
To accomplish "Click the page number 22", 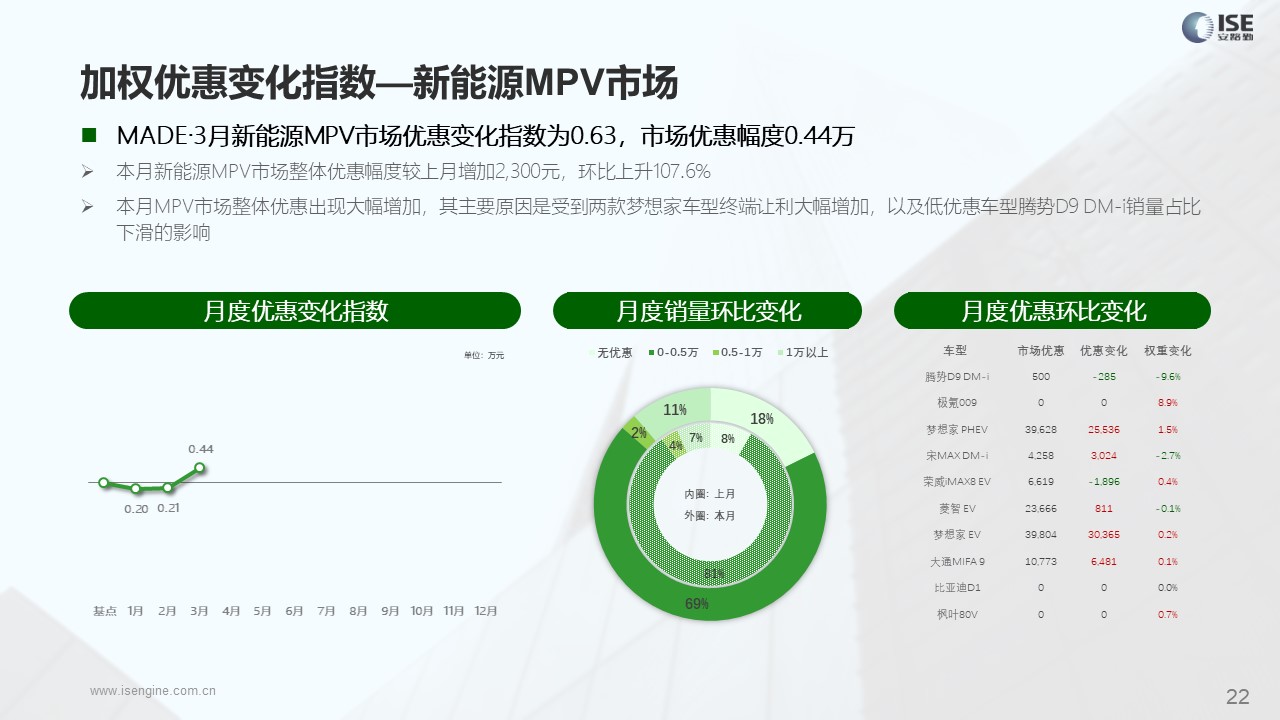I will [x=1238, y=696].
